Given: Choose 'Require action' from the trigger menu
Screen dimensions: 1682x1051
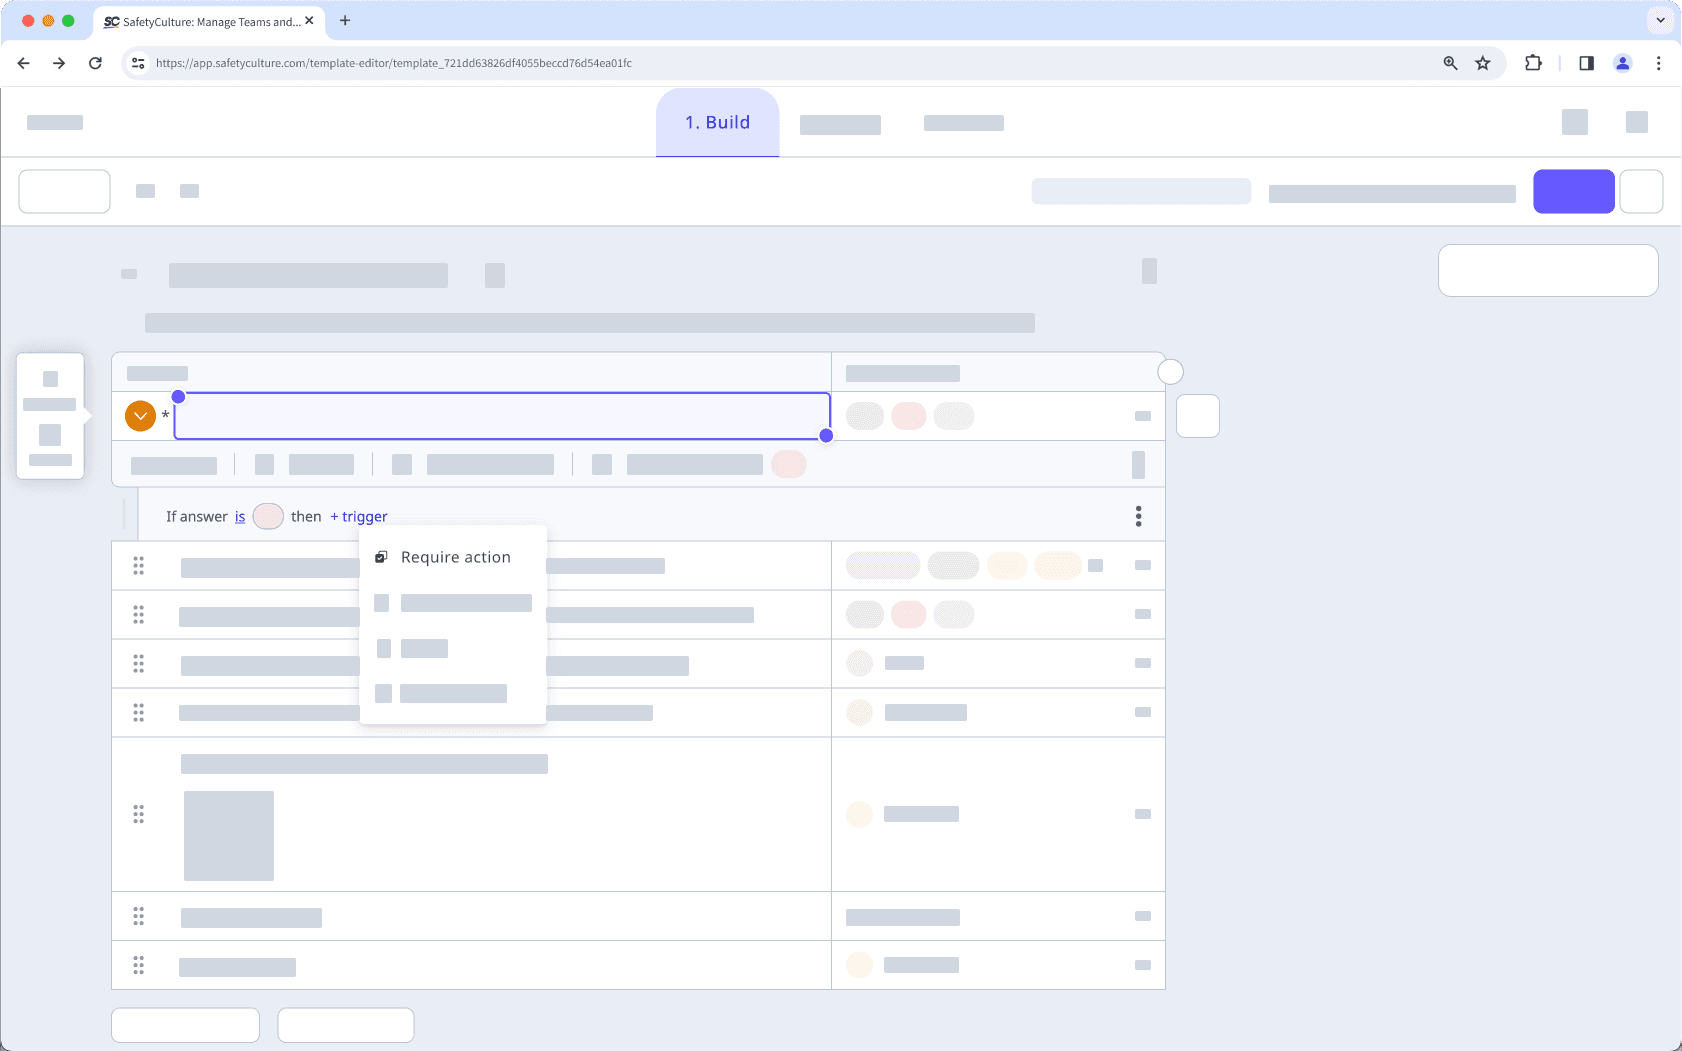Looking at the screenshot, I should pyautogui.click(x=455, y=557).
